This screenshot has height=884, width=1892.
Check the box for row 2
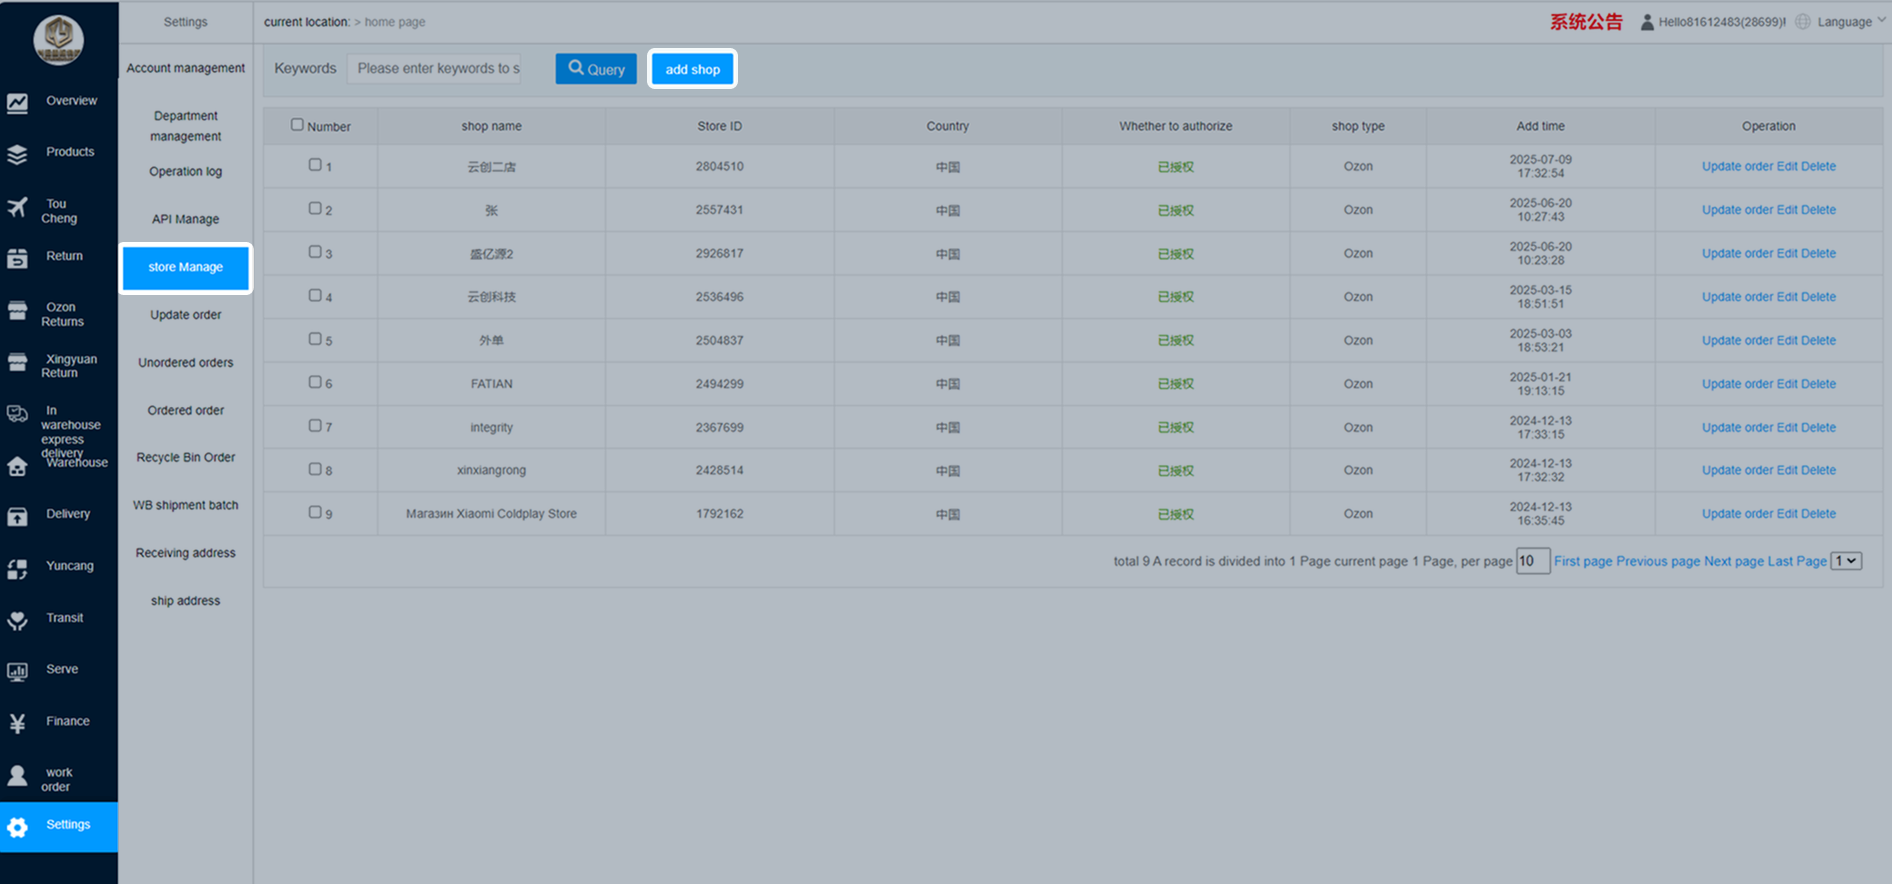[315, 208]
